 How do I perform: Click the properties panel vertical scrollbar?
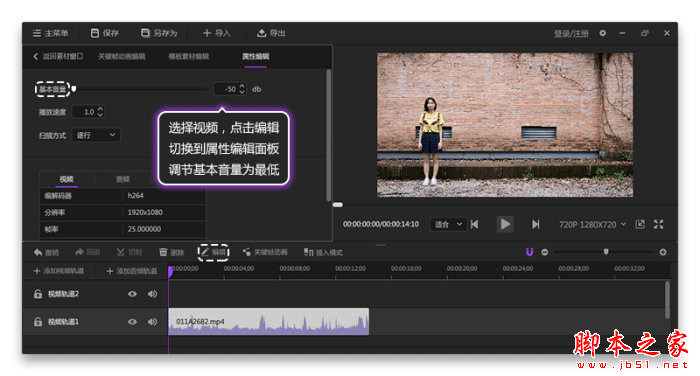tap(329, 135)
